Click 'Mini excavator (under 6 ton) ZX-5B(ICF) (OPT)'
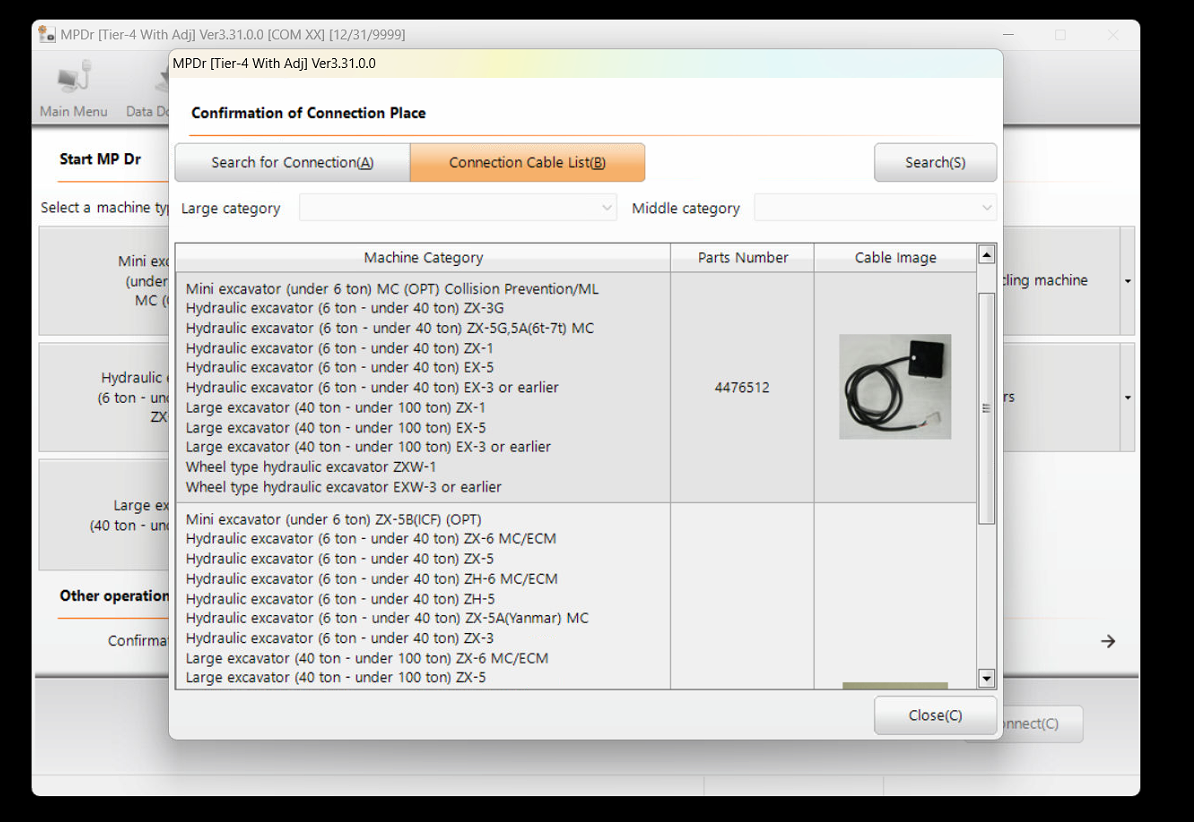1194x822 pixels. (334, 519)
